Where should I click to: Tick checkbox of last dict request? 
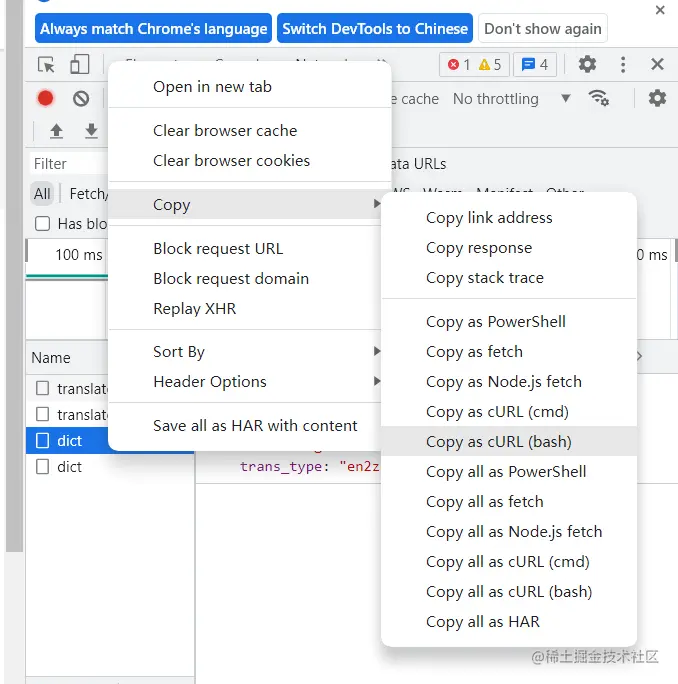(42, 467)
